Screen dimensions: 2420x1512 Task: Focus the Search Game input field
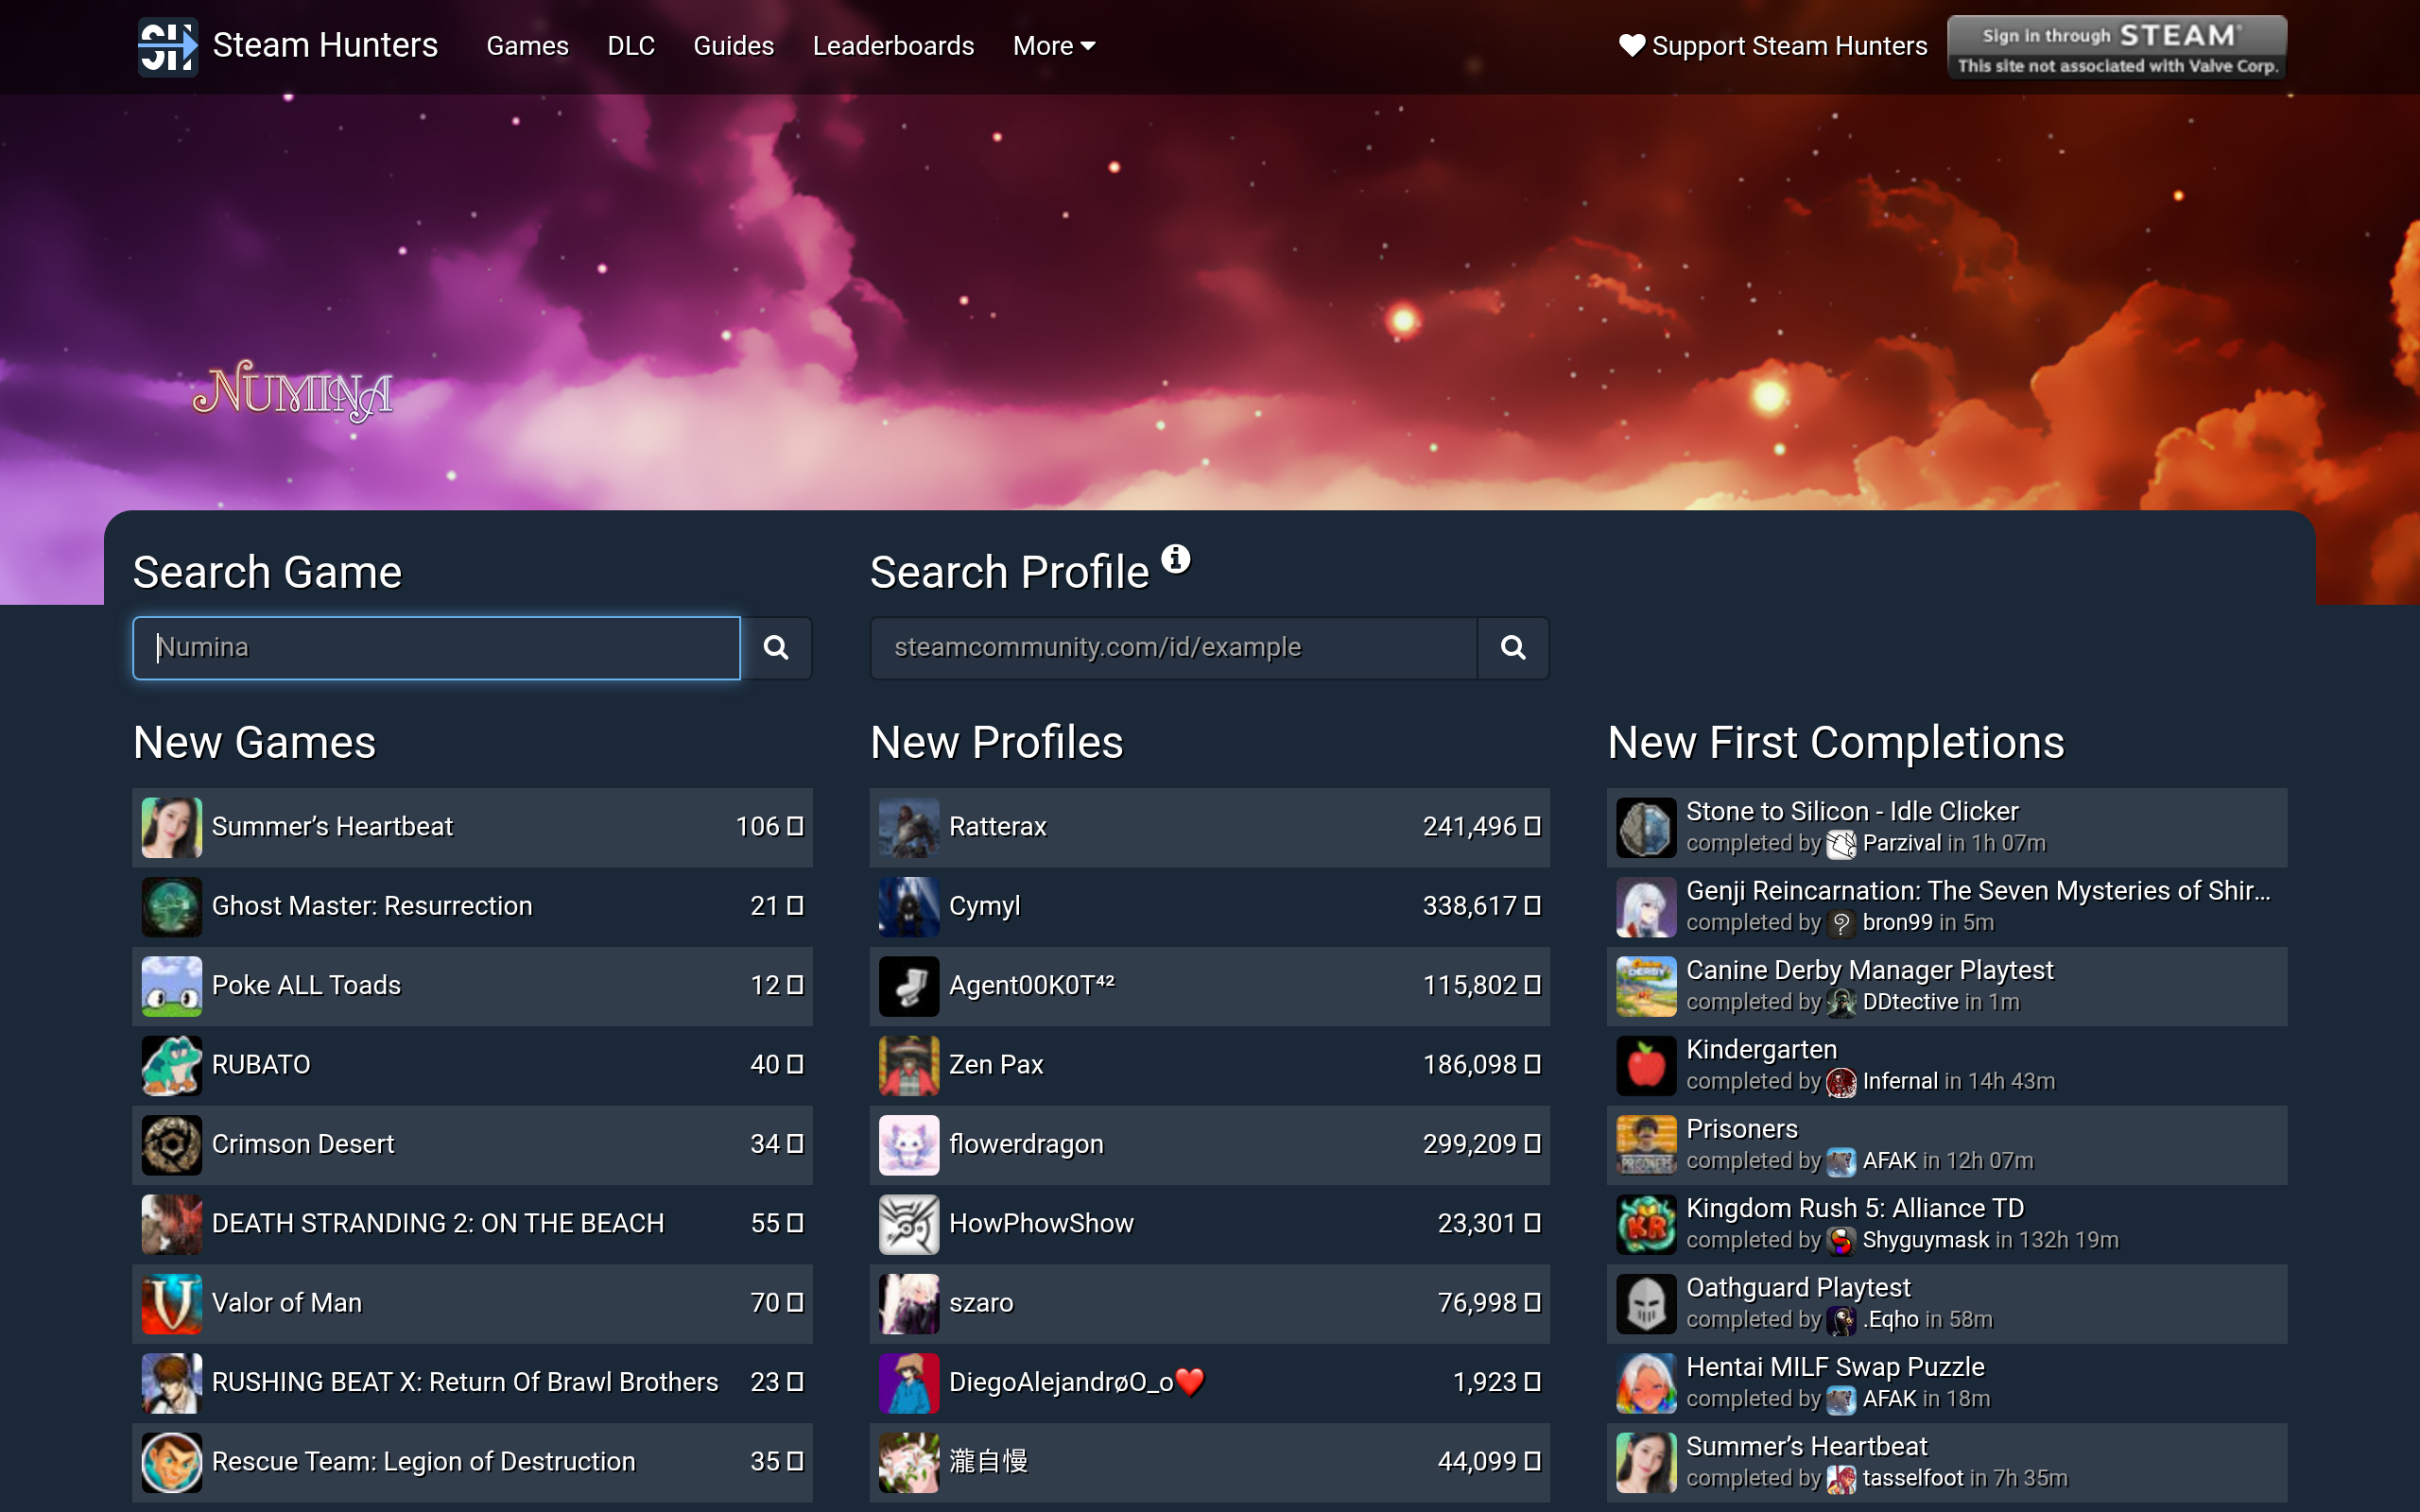point(437,648)
